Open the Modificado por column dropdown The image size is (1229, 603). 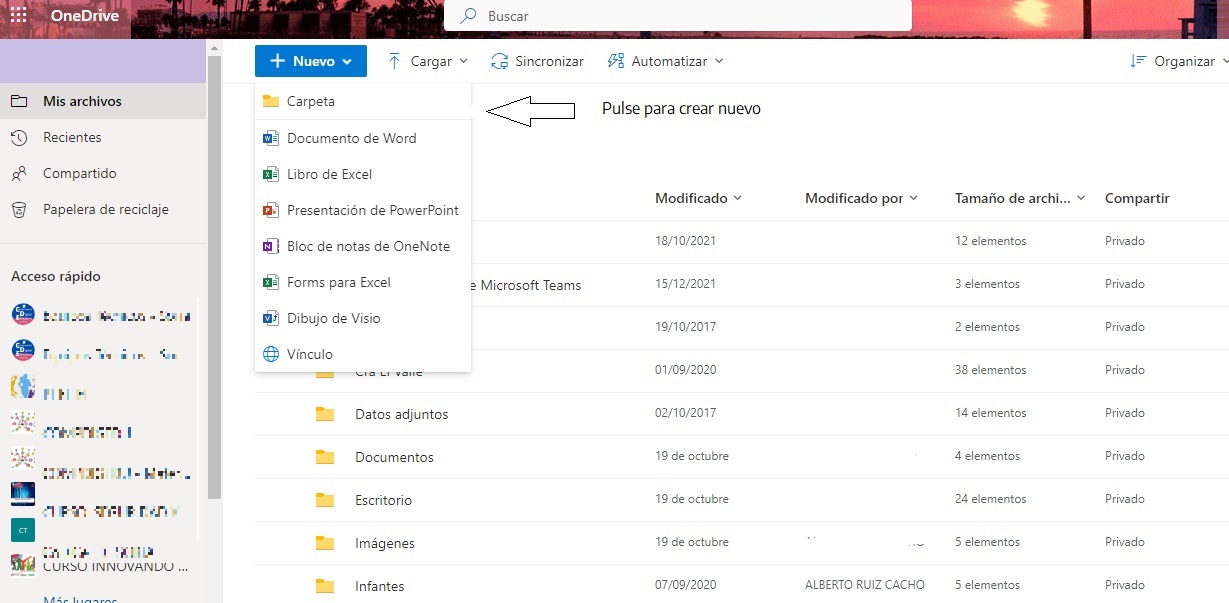[x=861, y=198]
